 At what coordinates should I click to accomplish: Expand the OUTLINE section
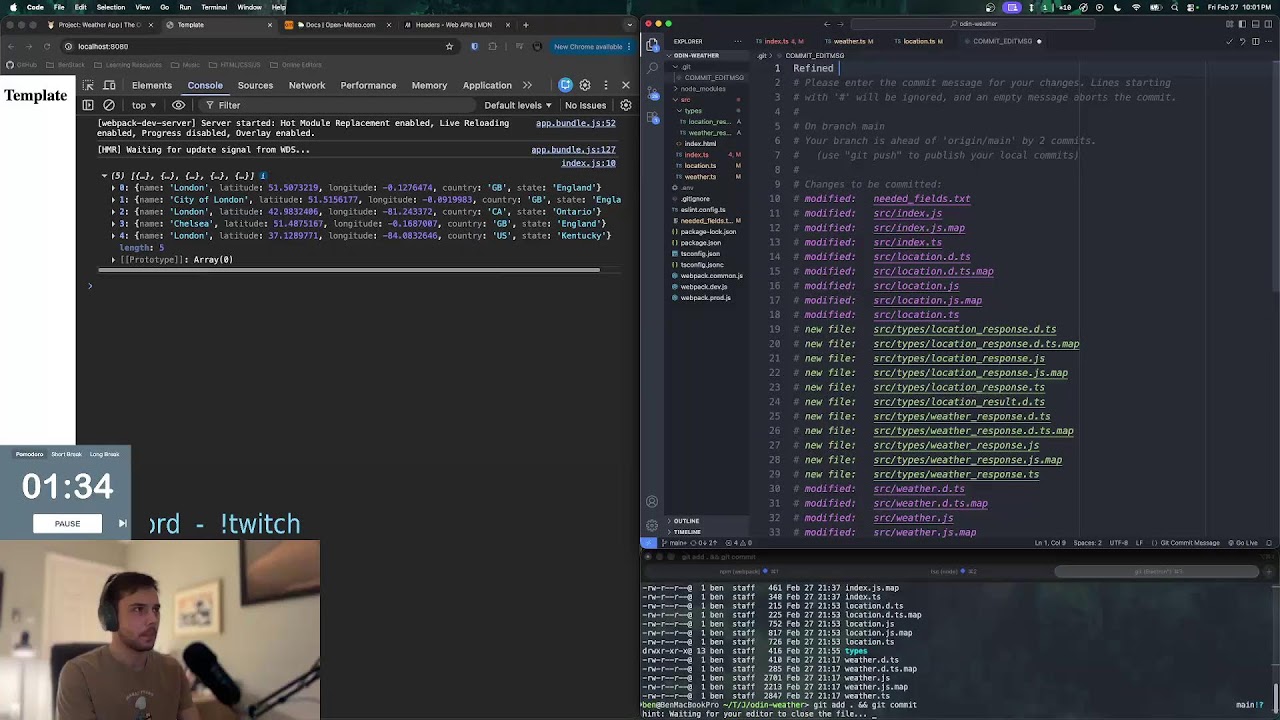tap(686, 521)
